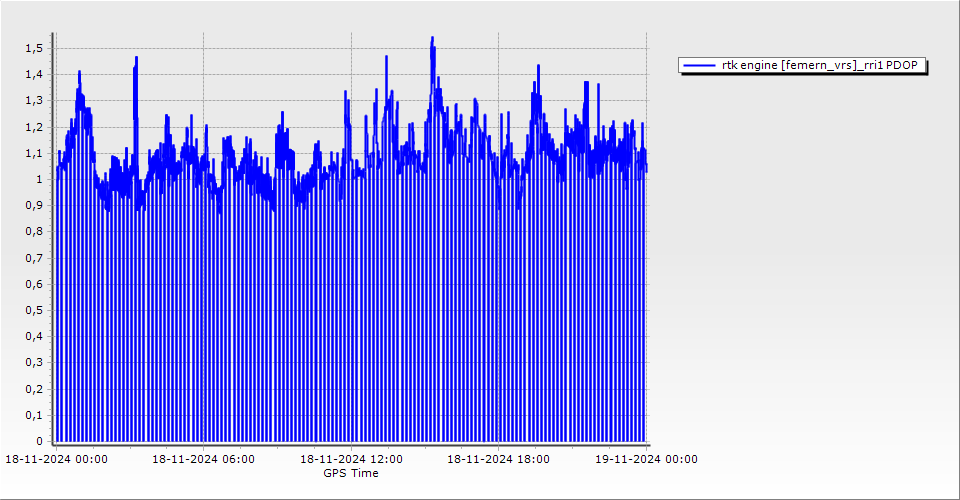Click the 1,2 value on Y axis
This screenshot has width=960, height=500.
[34, 127]
